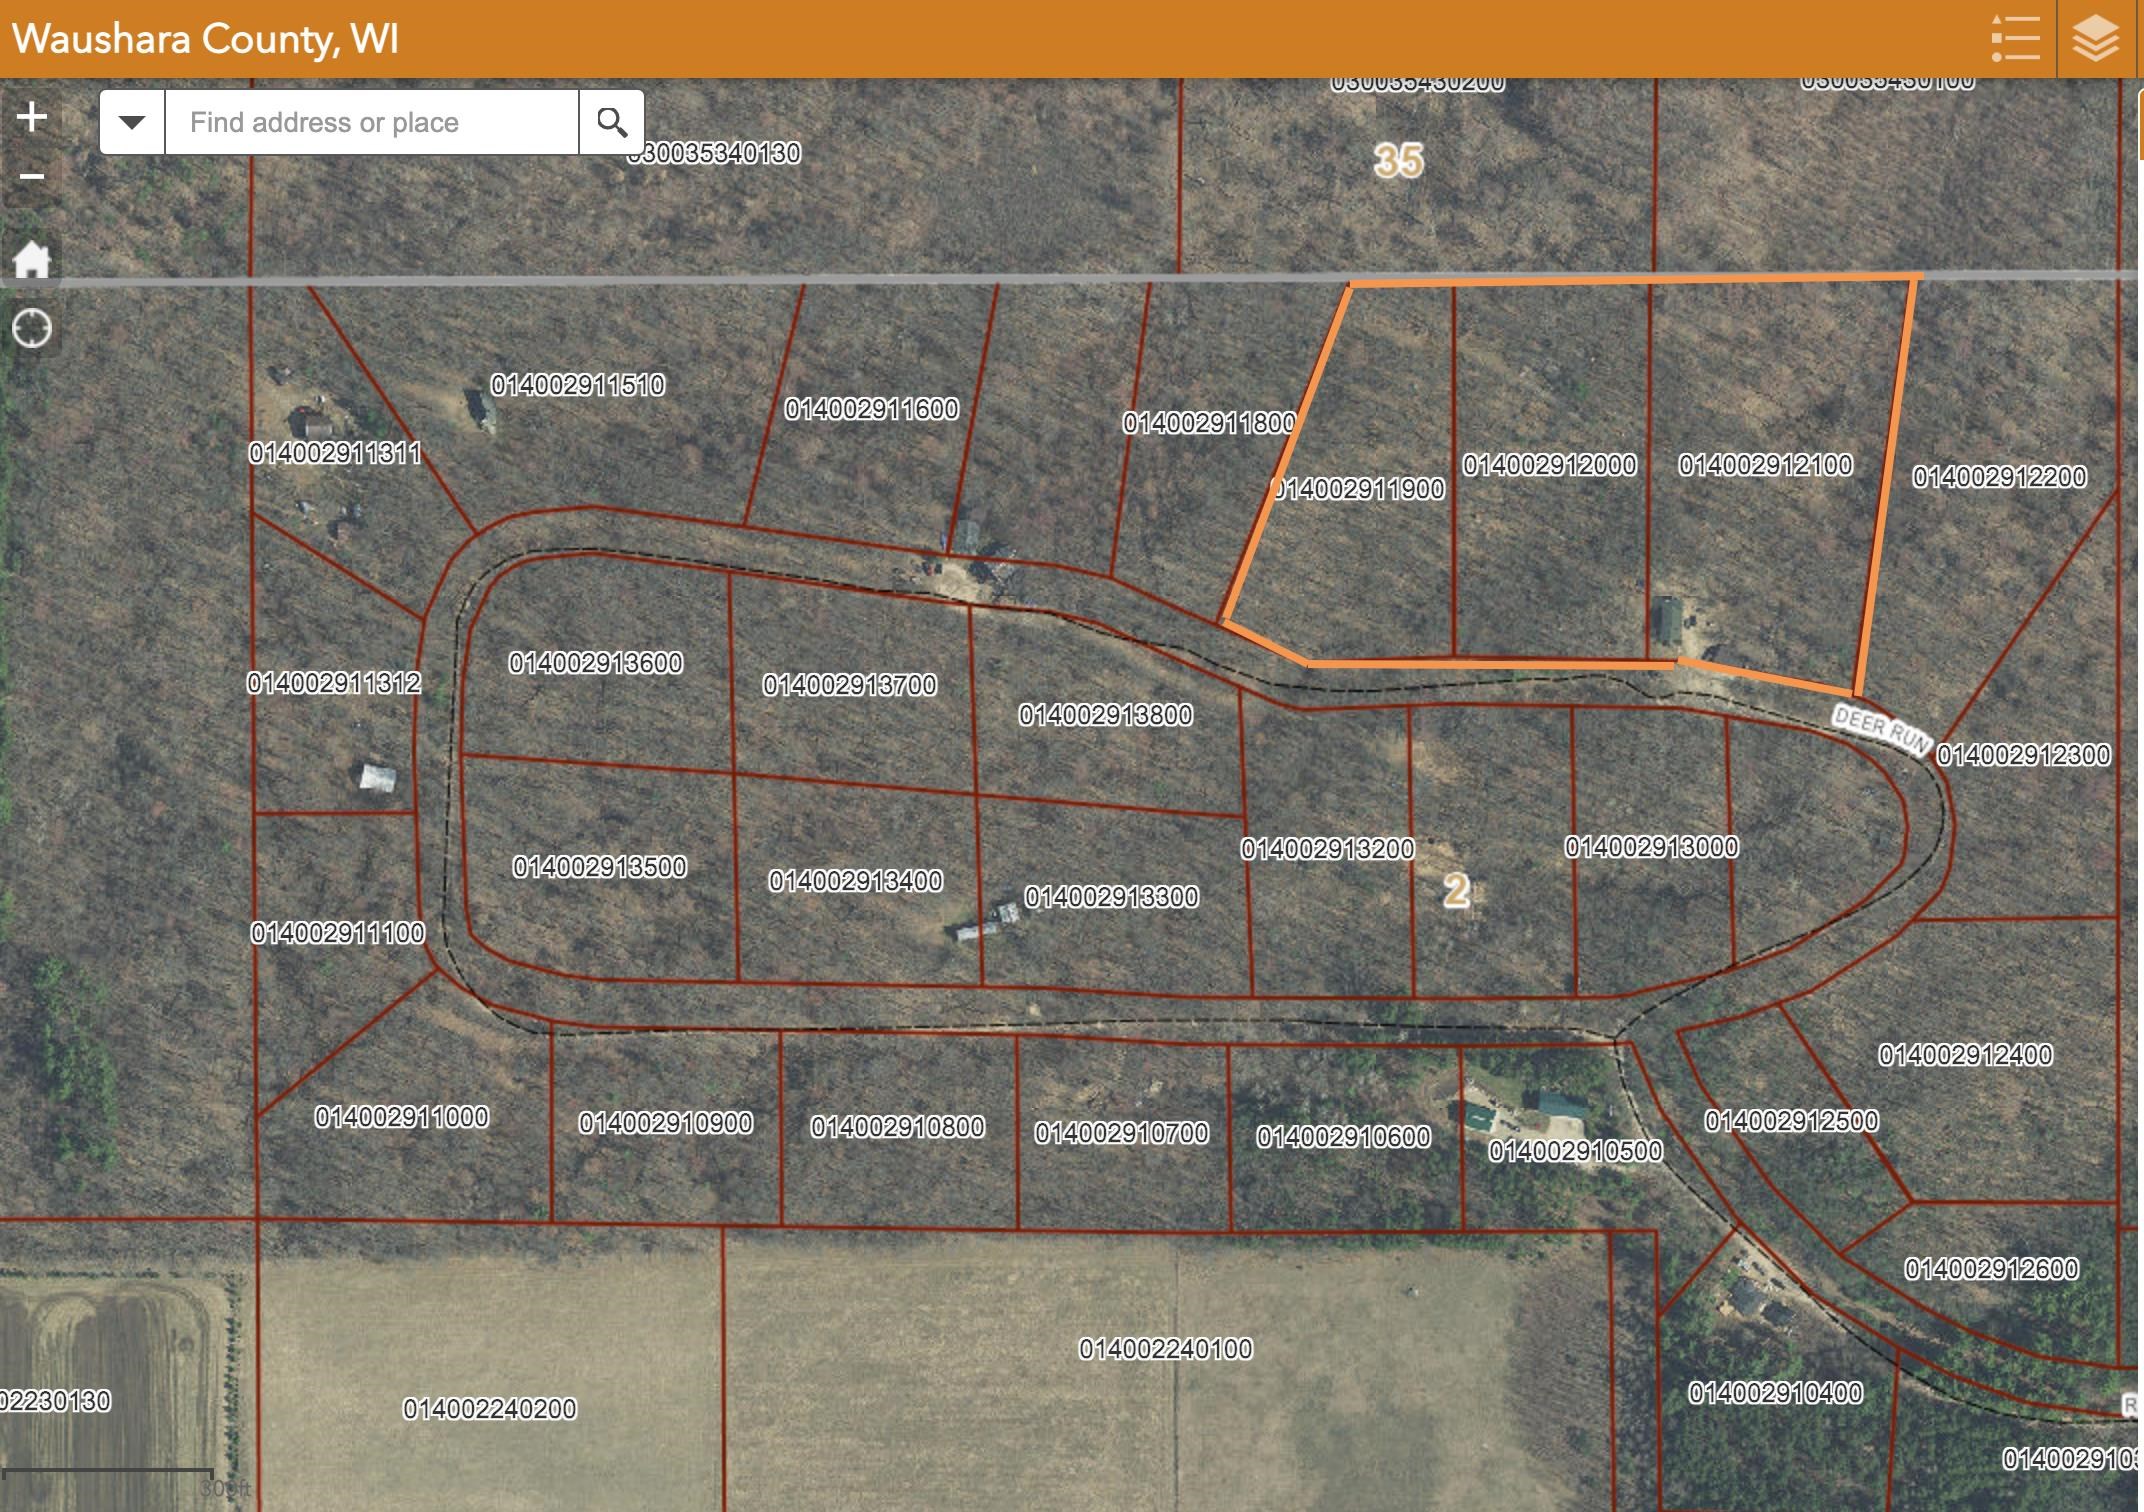Image resolution: width=2144 pixels, height=1512 pixels.
Task: Select parcel 014002910500 with buildings
Action: pos(1575,1151)
